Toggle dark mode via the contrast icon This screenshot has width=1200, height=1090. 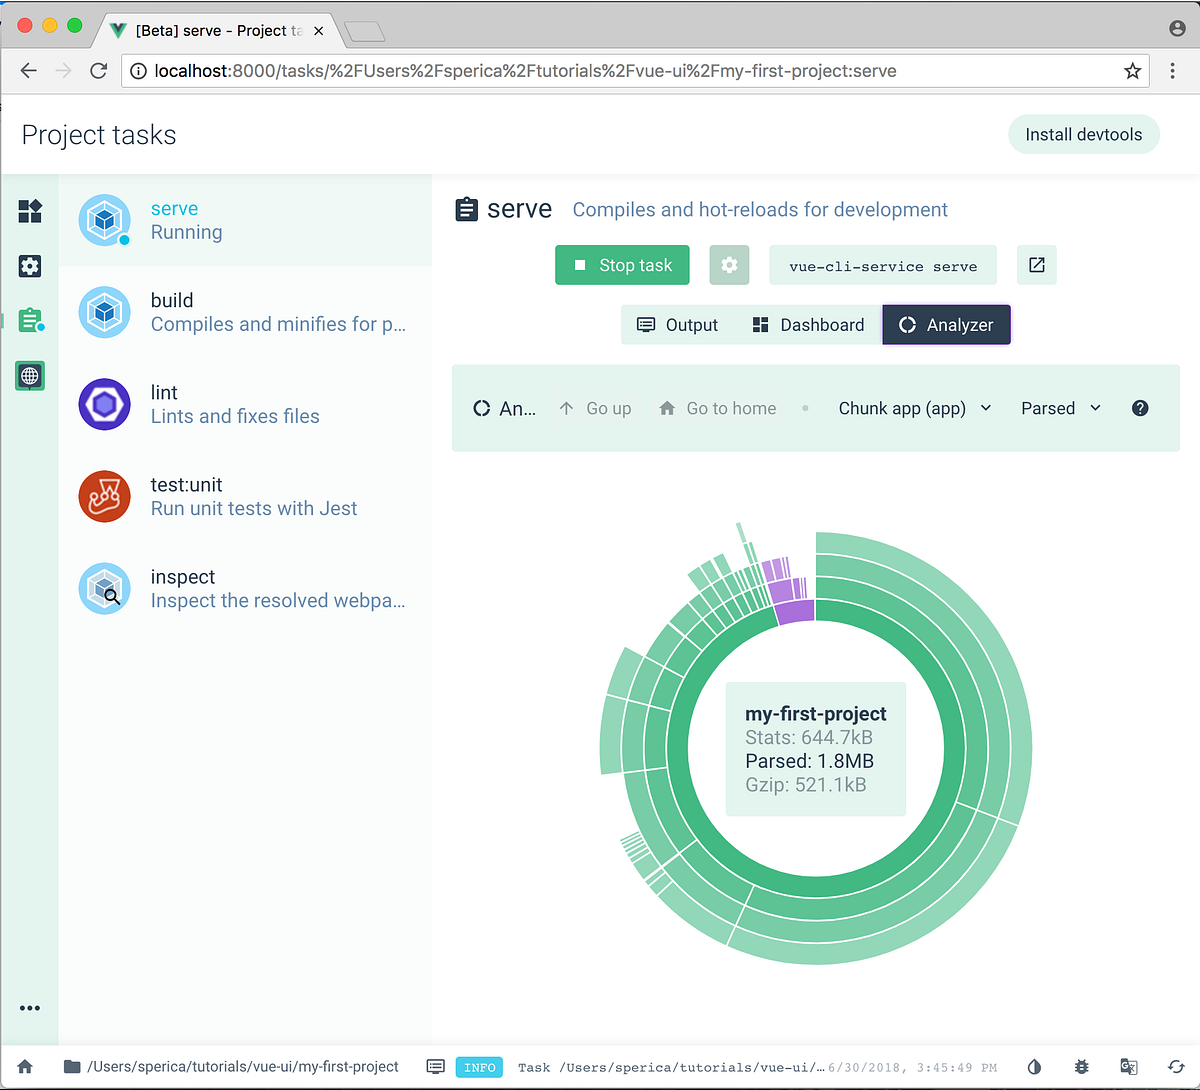coord(1034,1067)
